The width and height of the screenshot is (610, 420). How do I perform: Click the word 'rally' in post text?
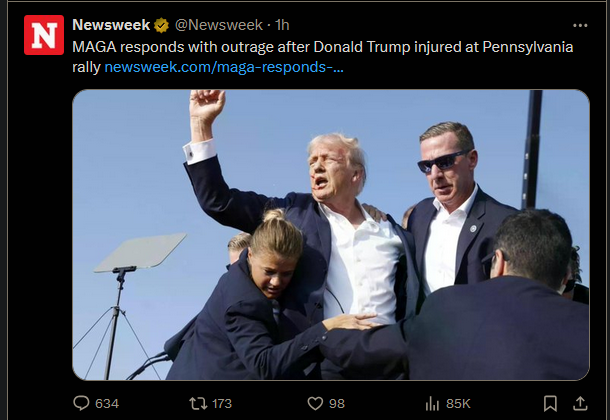point(86,68)
